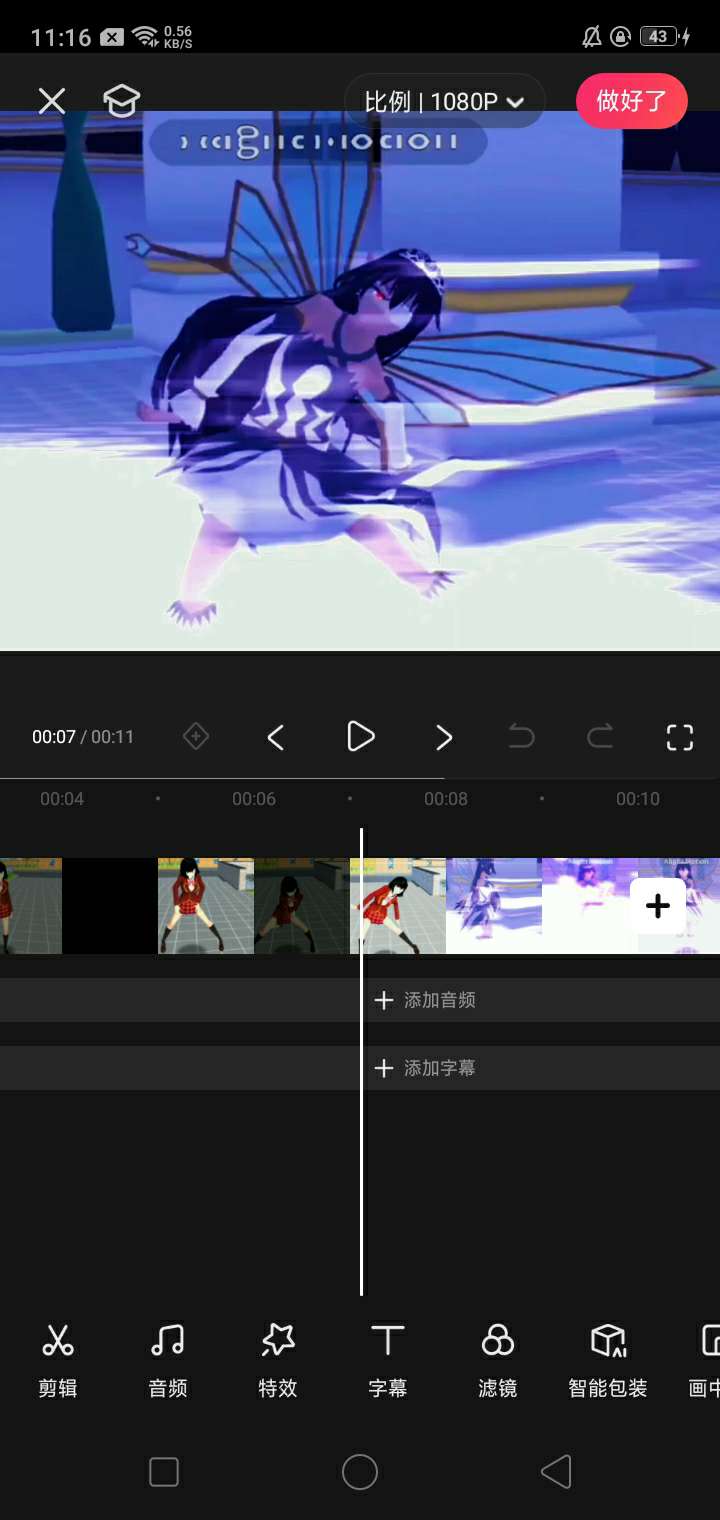Play the video preview

pos(360,737)
